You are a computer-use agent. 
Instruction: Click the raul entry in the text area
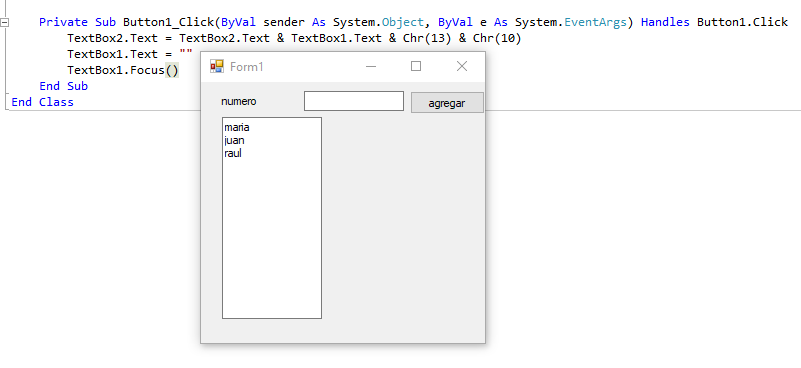pos(232,153)
